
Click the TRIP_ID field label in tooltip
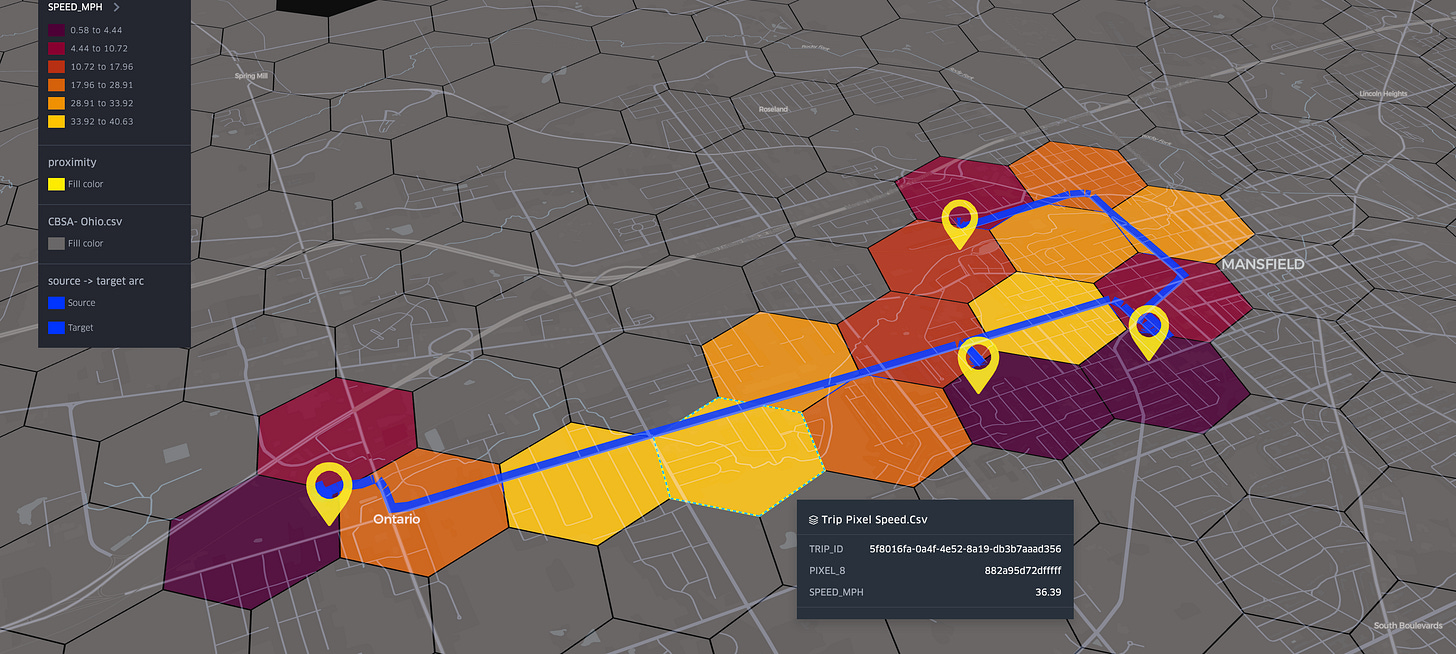tap(826, 549)
